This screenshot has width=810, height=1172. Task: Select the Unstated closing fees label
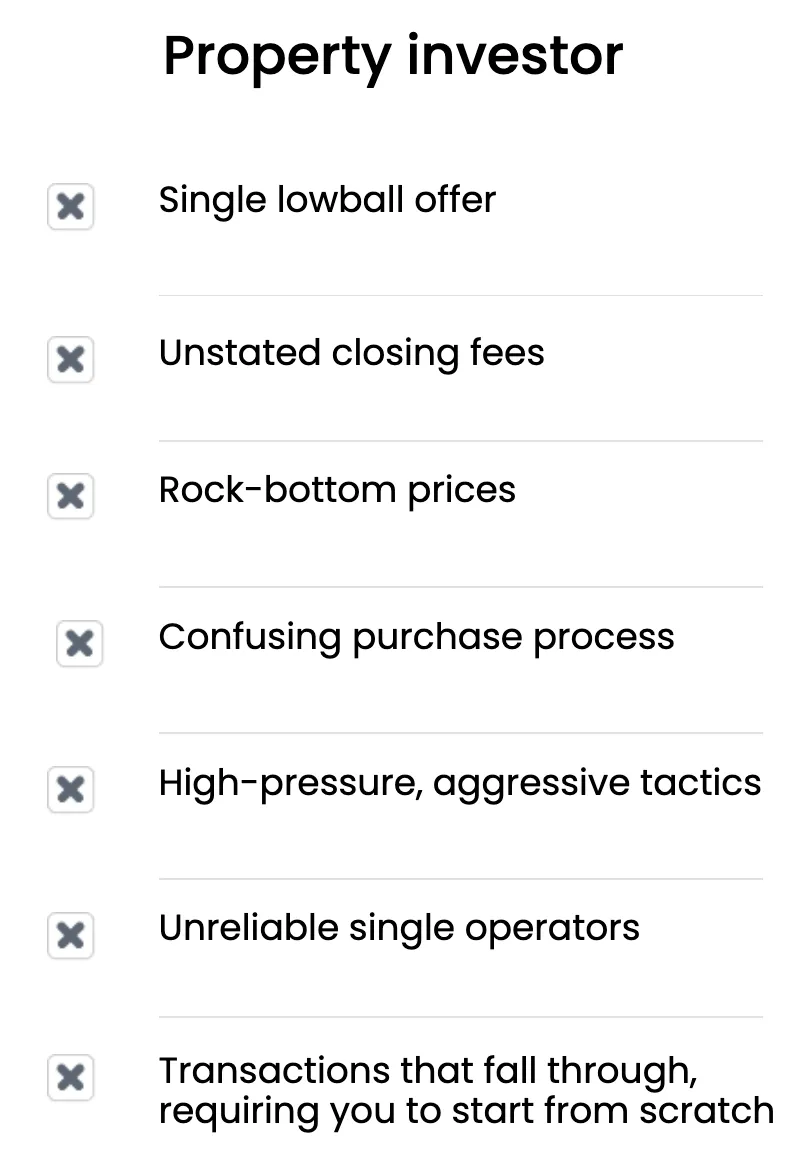click(351, 353)
